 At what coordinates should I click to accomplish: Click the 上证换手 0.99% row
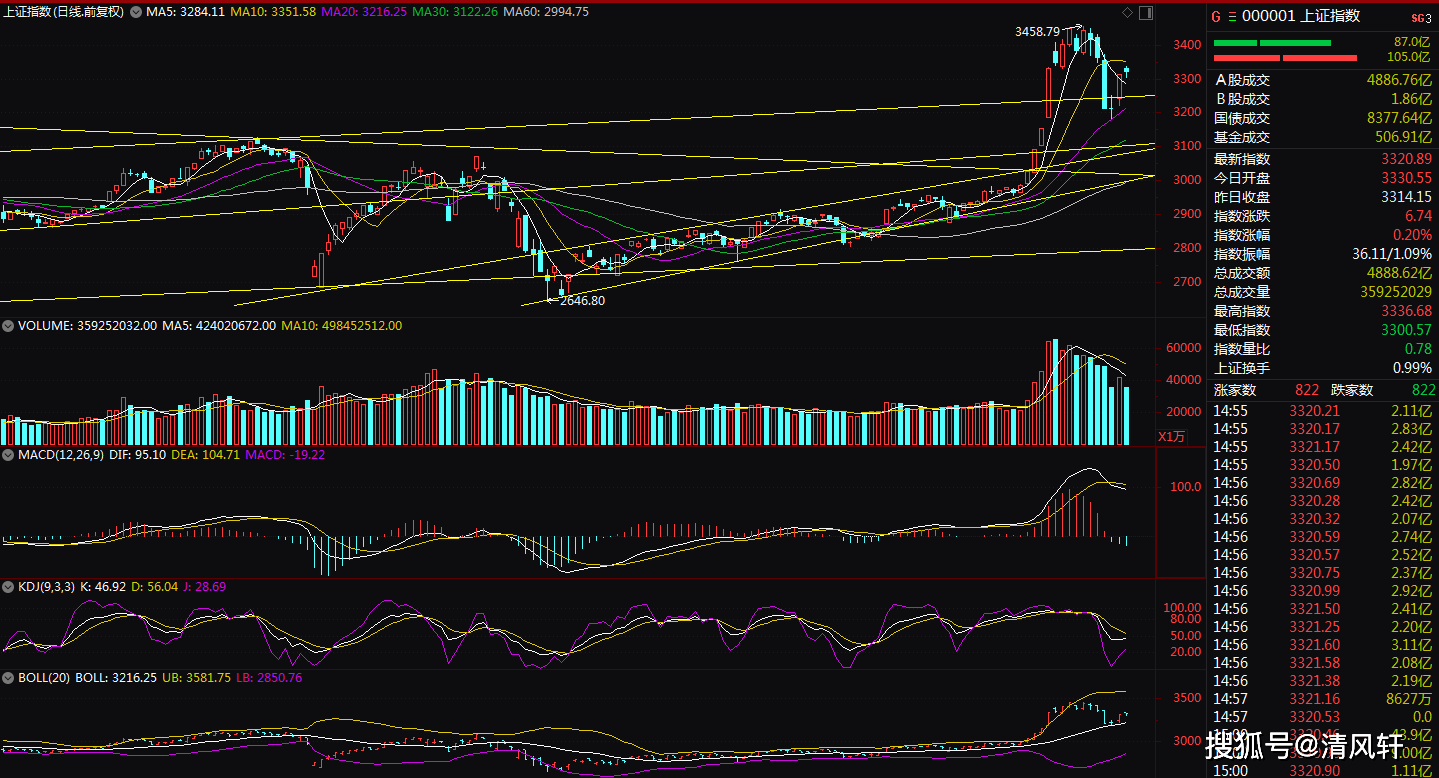[1322, 368]
